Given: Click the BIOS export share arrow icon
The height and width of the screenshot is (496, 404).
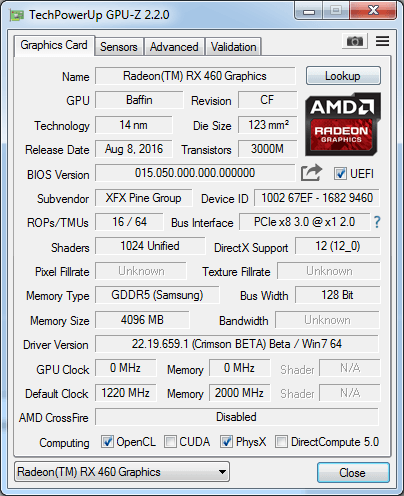Looking at the screenshot, I should click(311, 173).
